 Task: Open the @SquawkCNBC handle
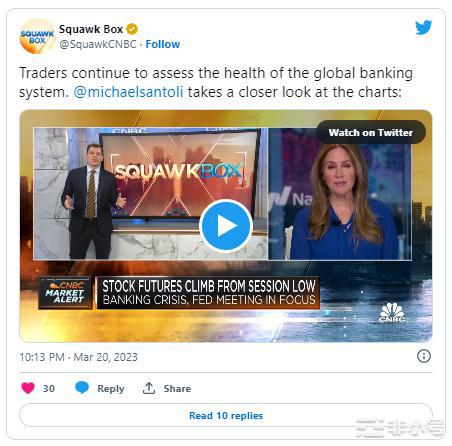point(98,44)
